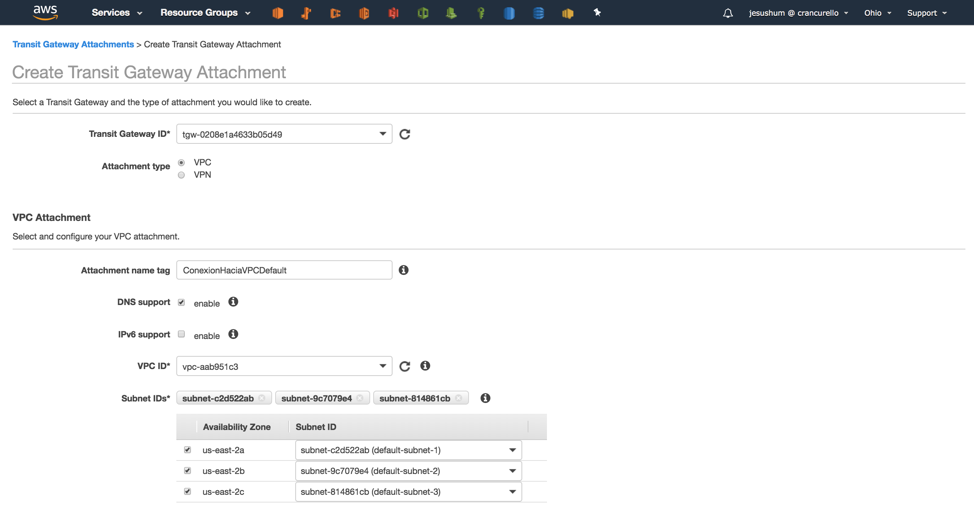Click the white pushpin shortcut icon
Image resolution: width=974 pixels, height=508 pixels.
tap(597, 12)
